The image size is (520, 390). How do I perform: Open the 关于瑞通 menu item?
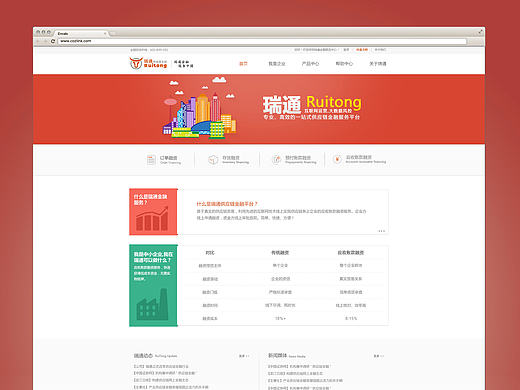(378, 64)
